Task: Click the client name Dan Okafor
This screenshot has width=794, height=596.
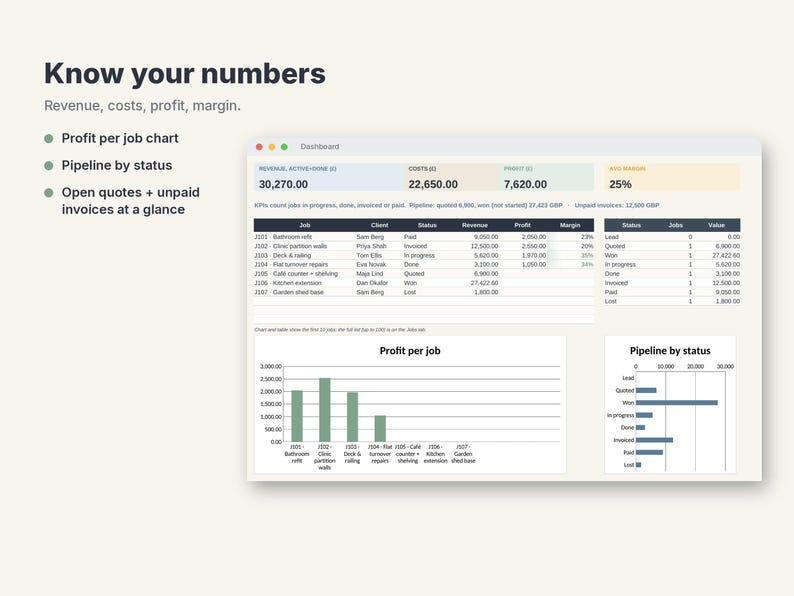Action: click(372, 283)
